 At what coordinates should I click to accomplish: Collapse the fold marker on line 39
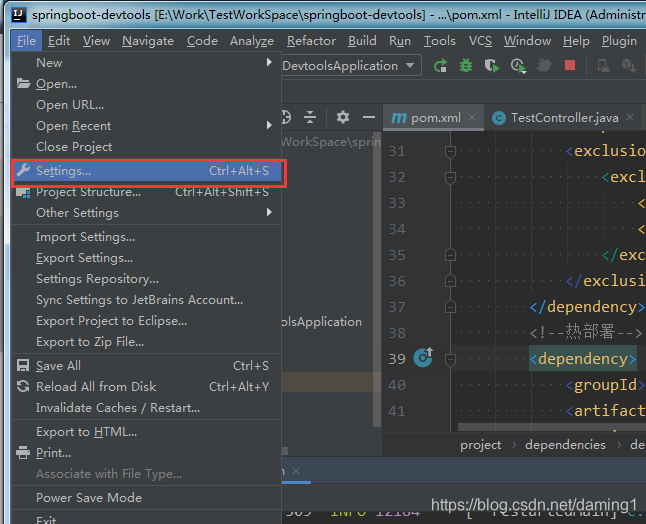[x=450, y=359]
